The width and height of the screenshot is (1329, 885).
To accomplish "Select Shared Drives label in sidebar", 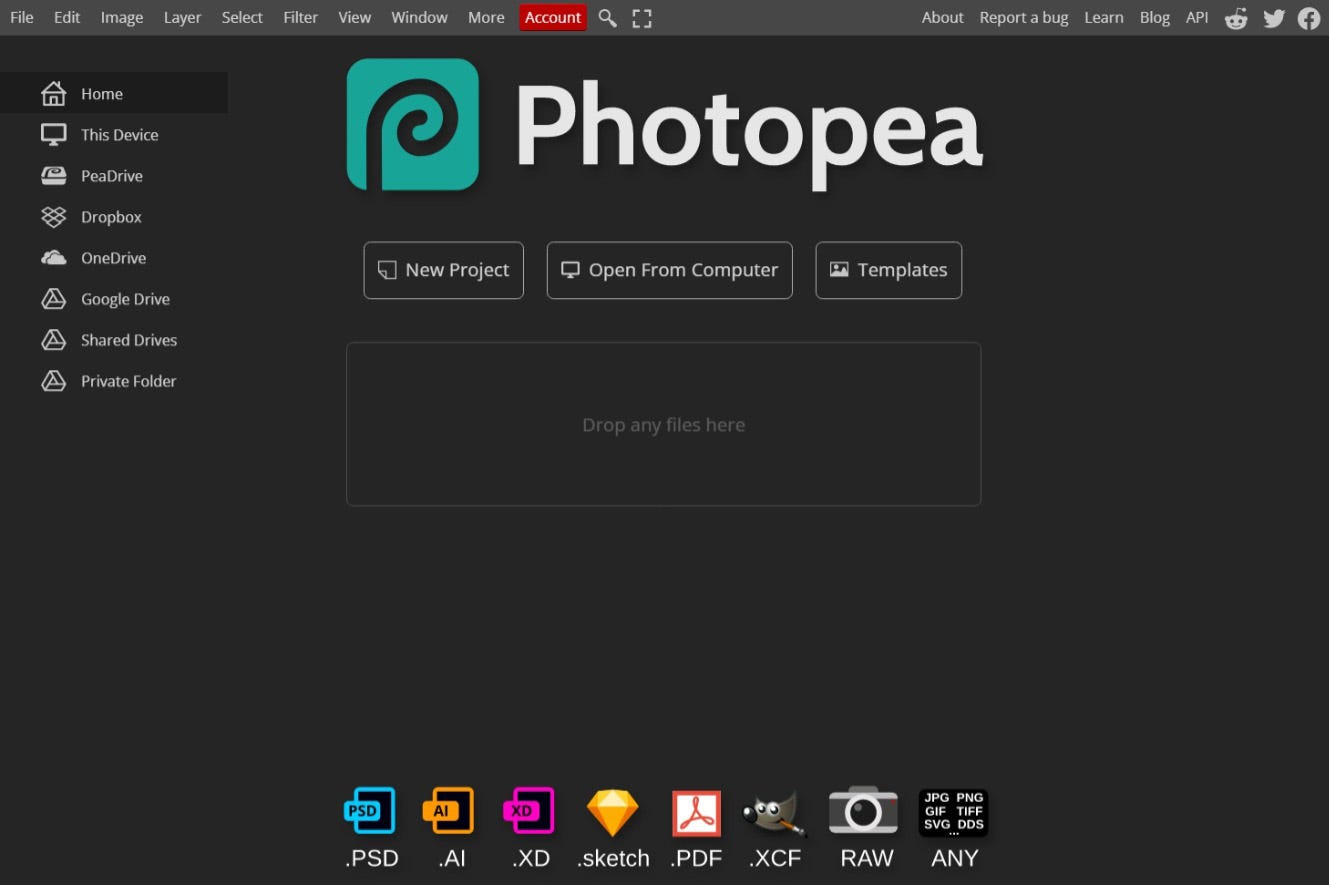I will [x=129, y=340].
